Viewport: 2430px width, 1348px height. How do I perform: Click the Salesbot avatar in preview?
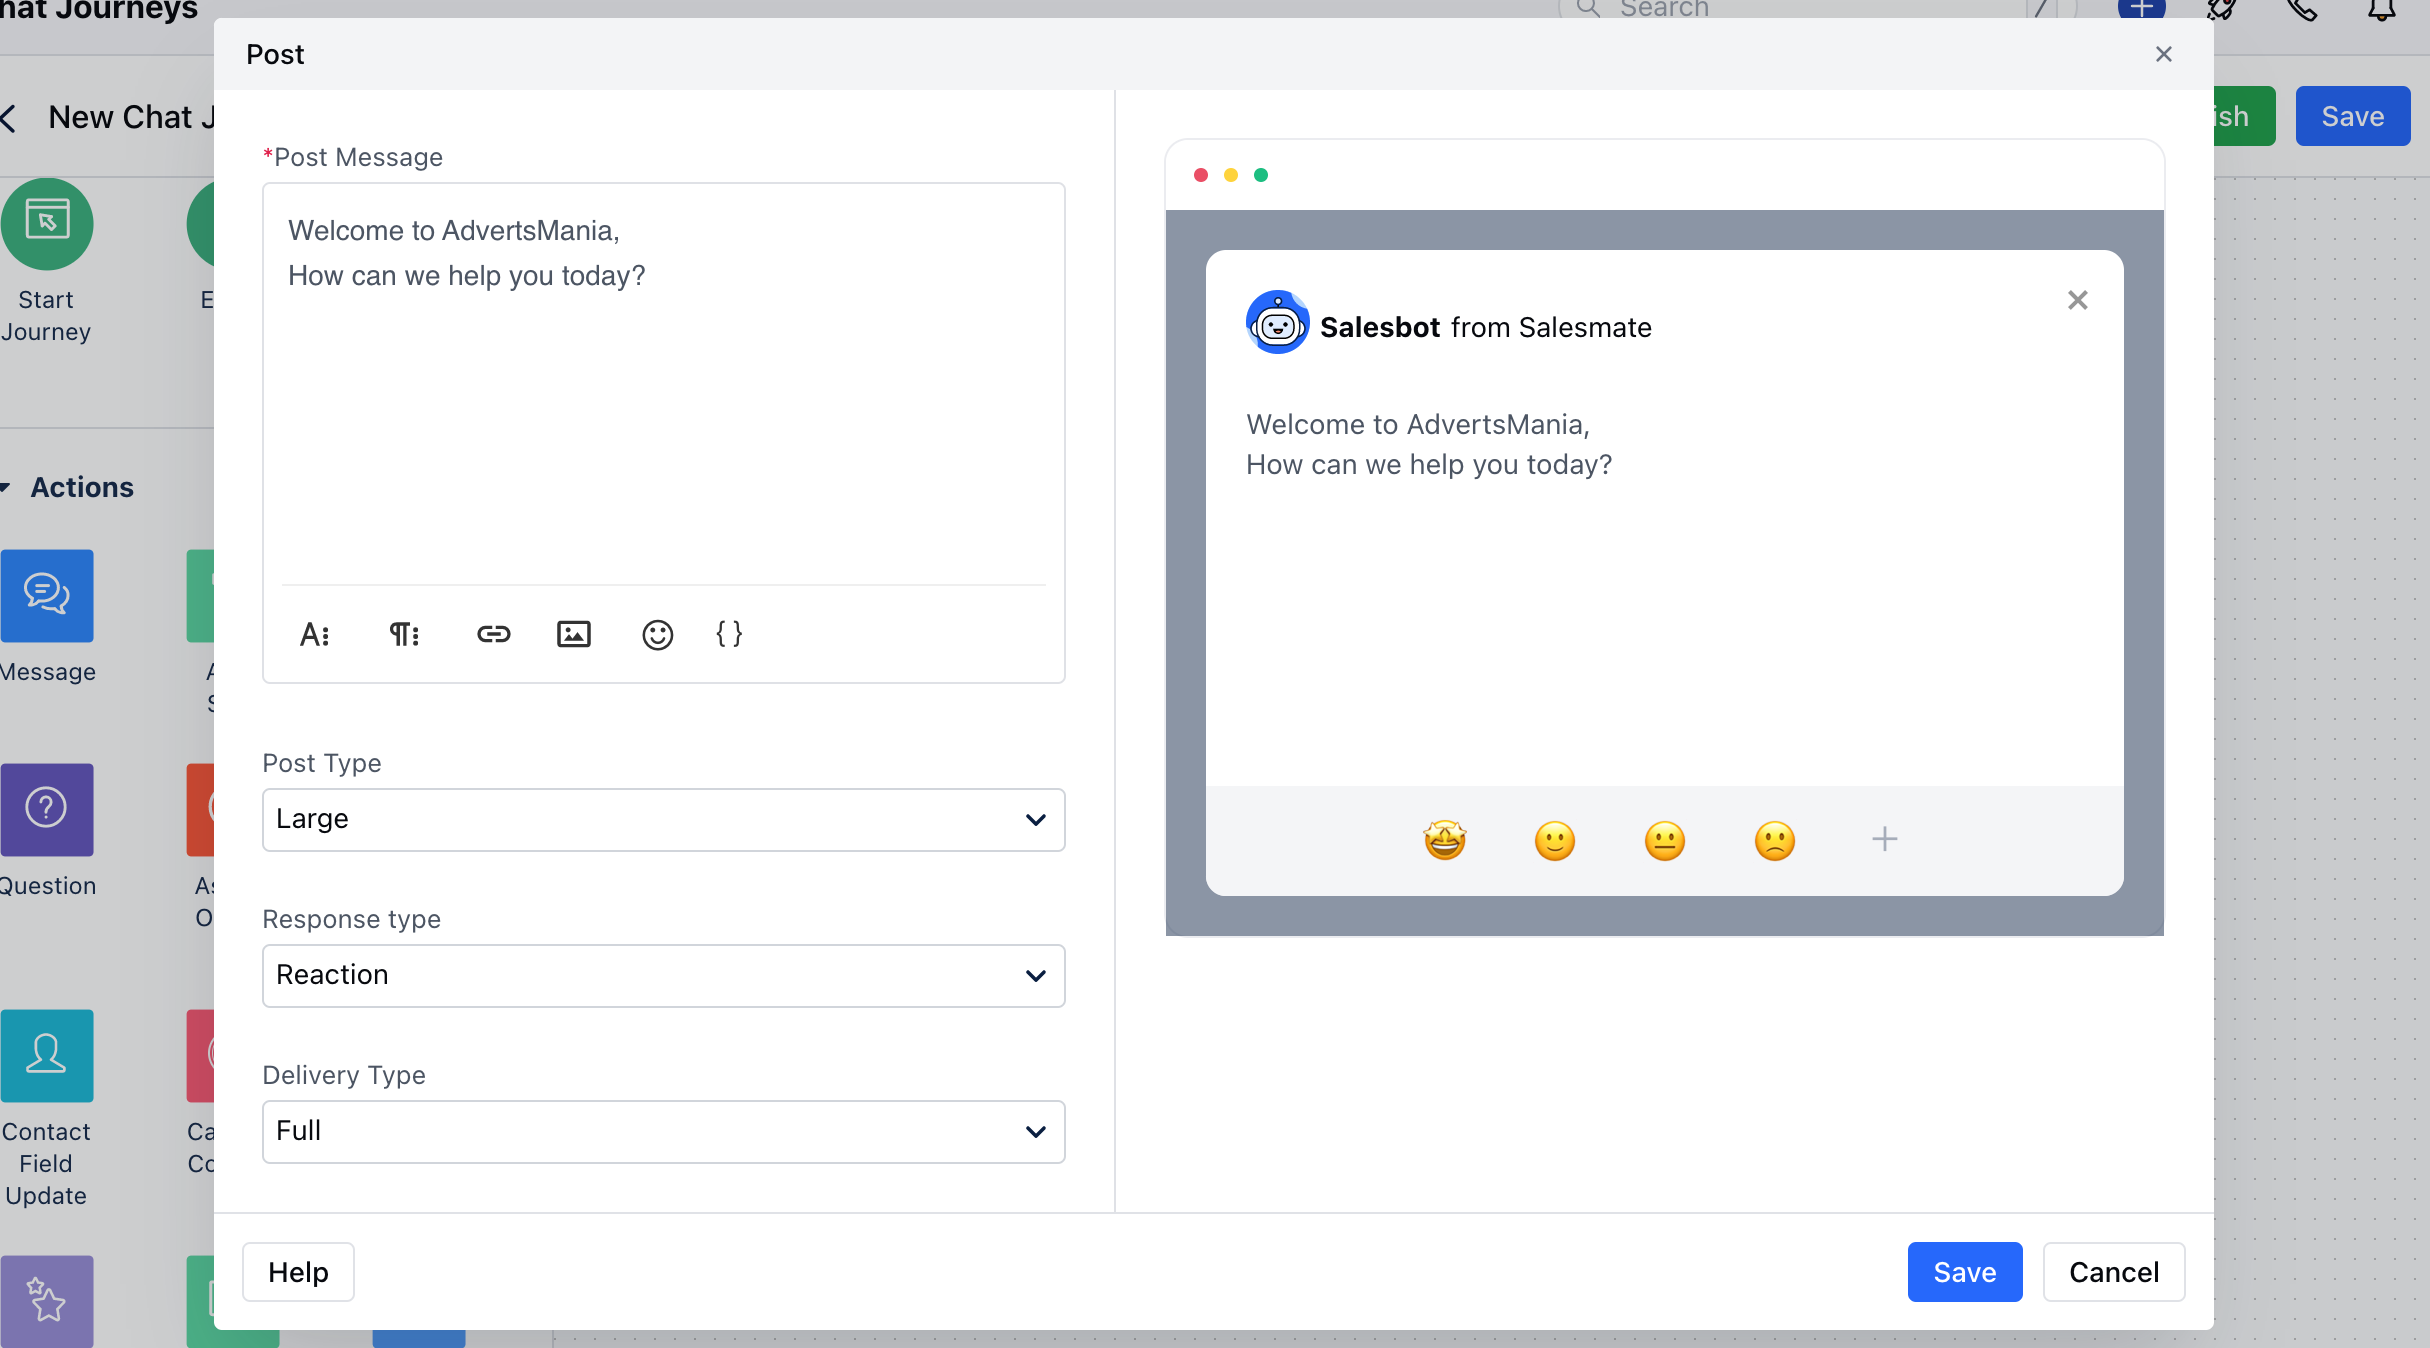[1277, 322]
